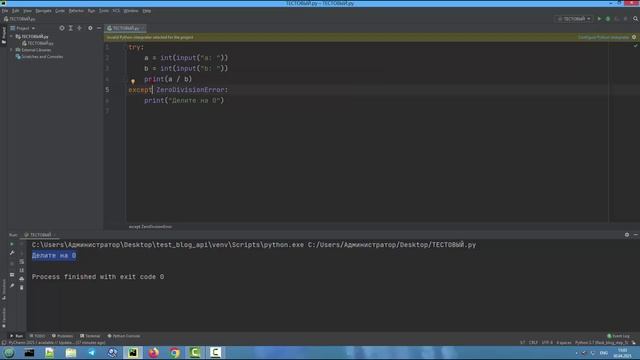This screenshot has width=640, height=360.
Task: Open the Project view dropdown
Action: pos(23,28)
